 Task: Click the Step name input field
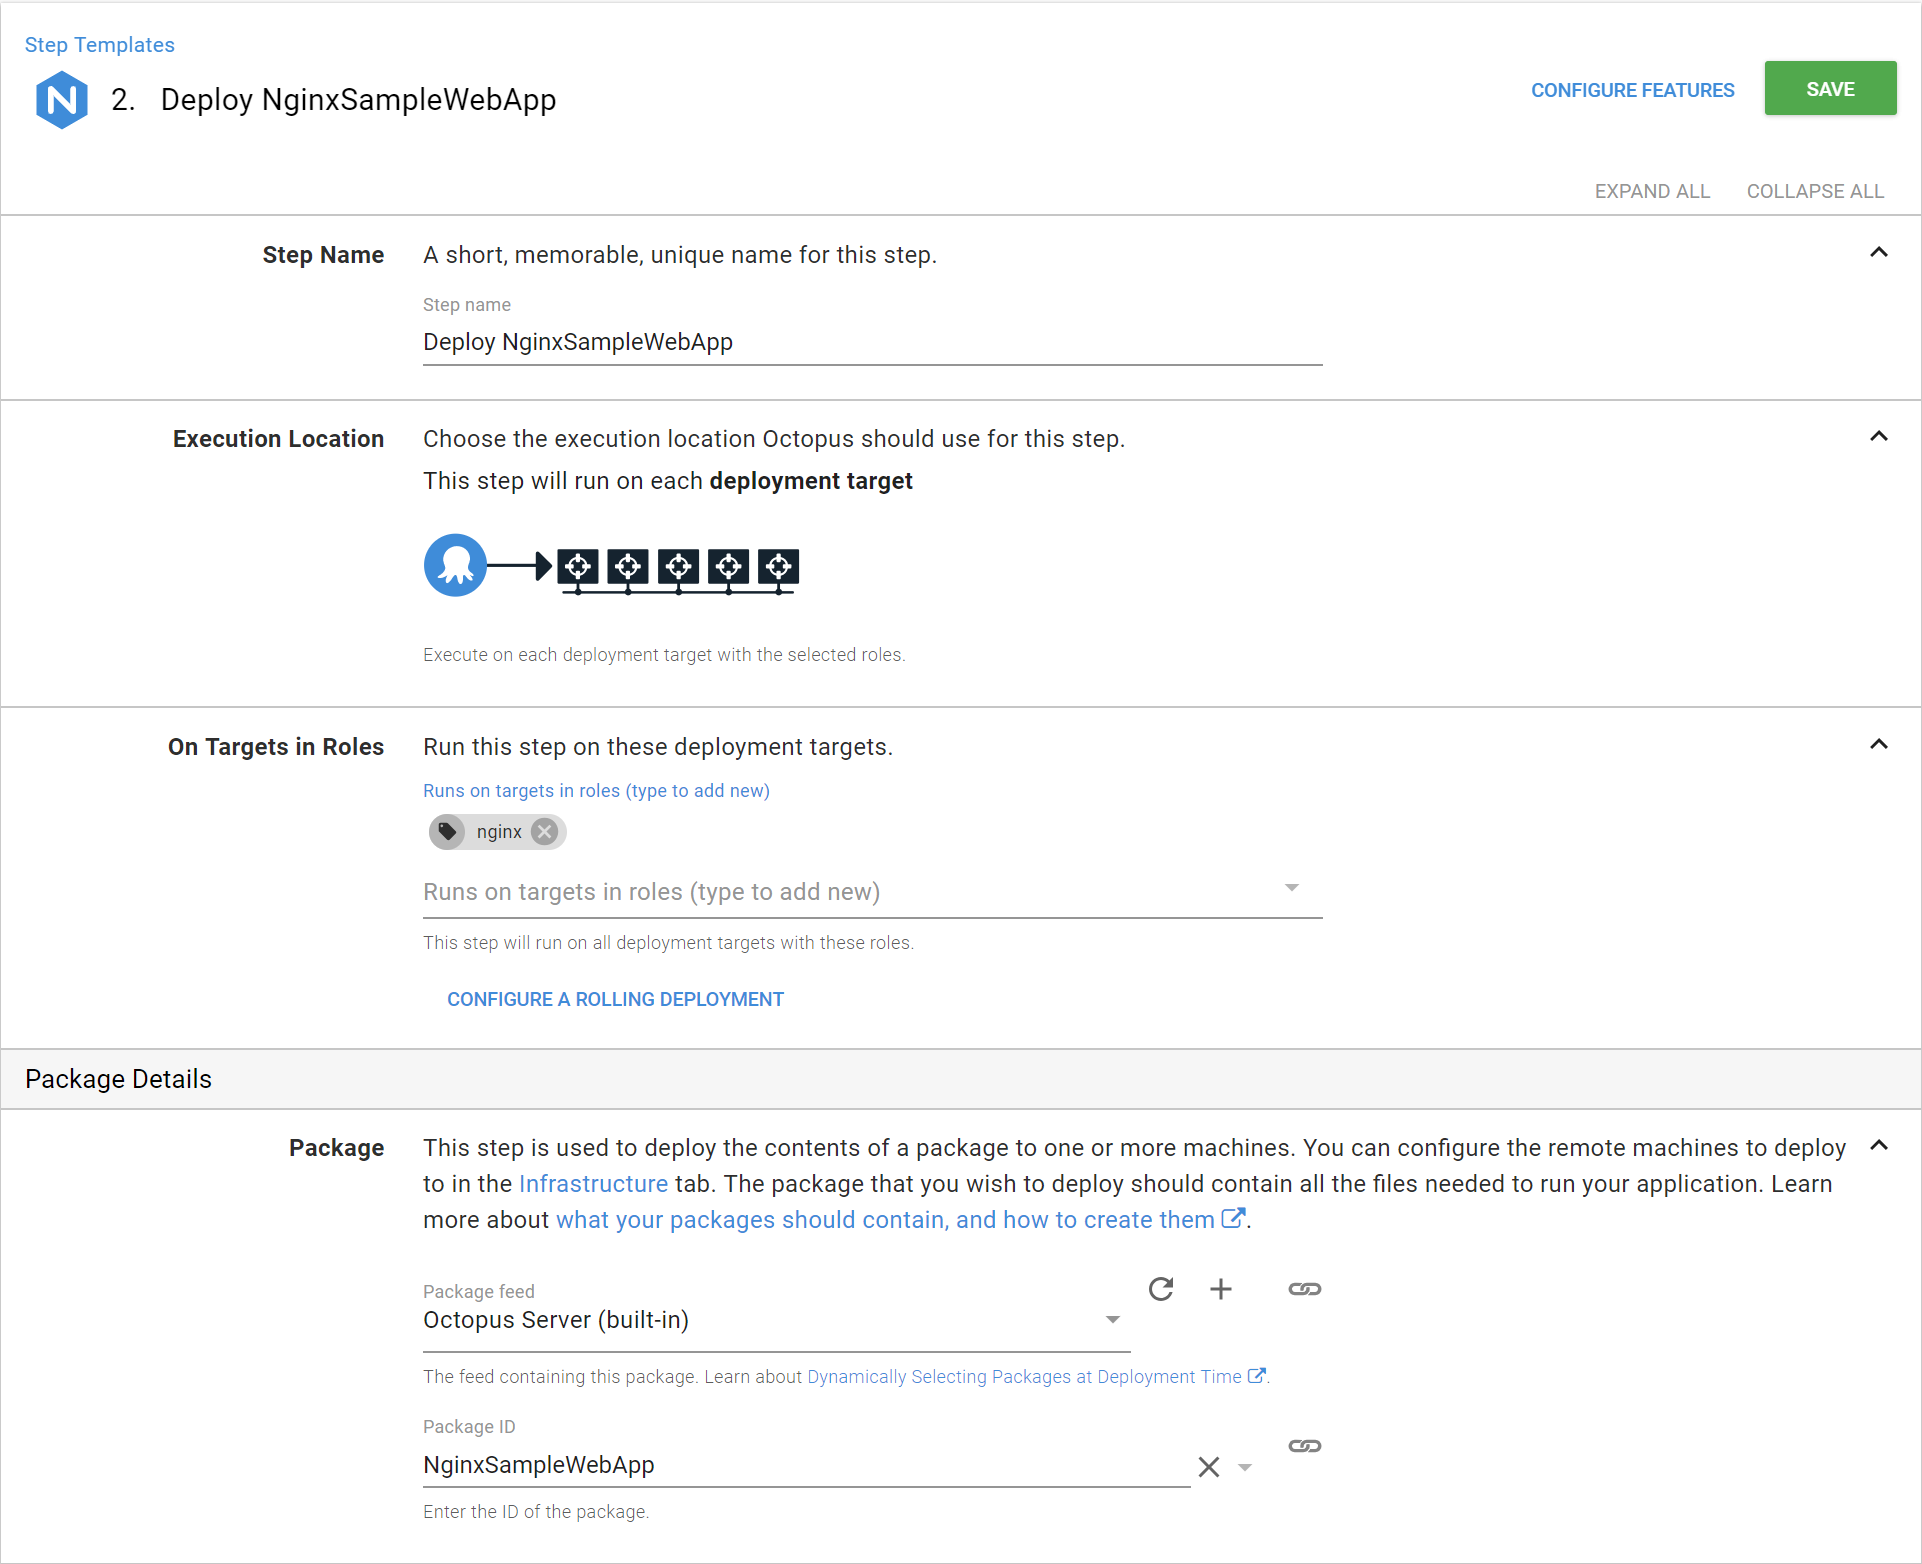click(x=871, y=342)
